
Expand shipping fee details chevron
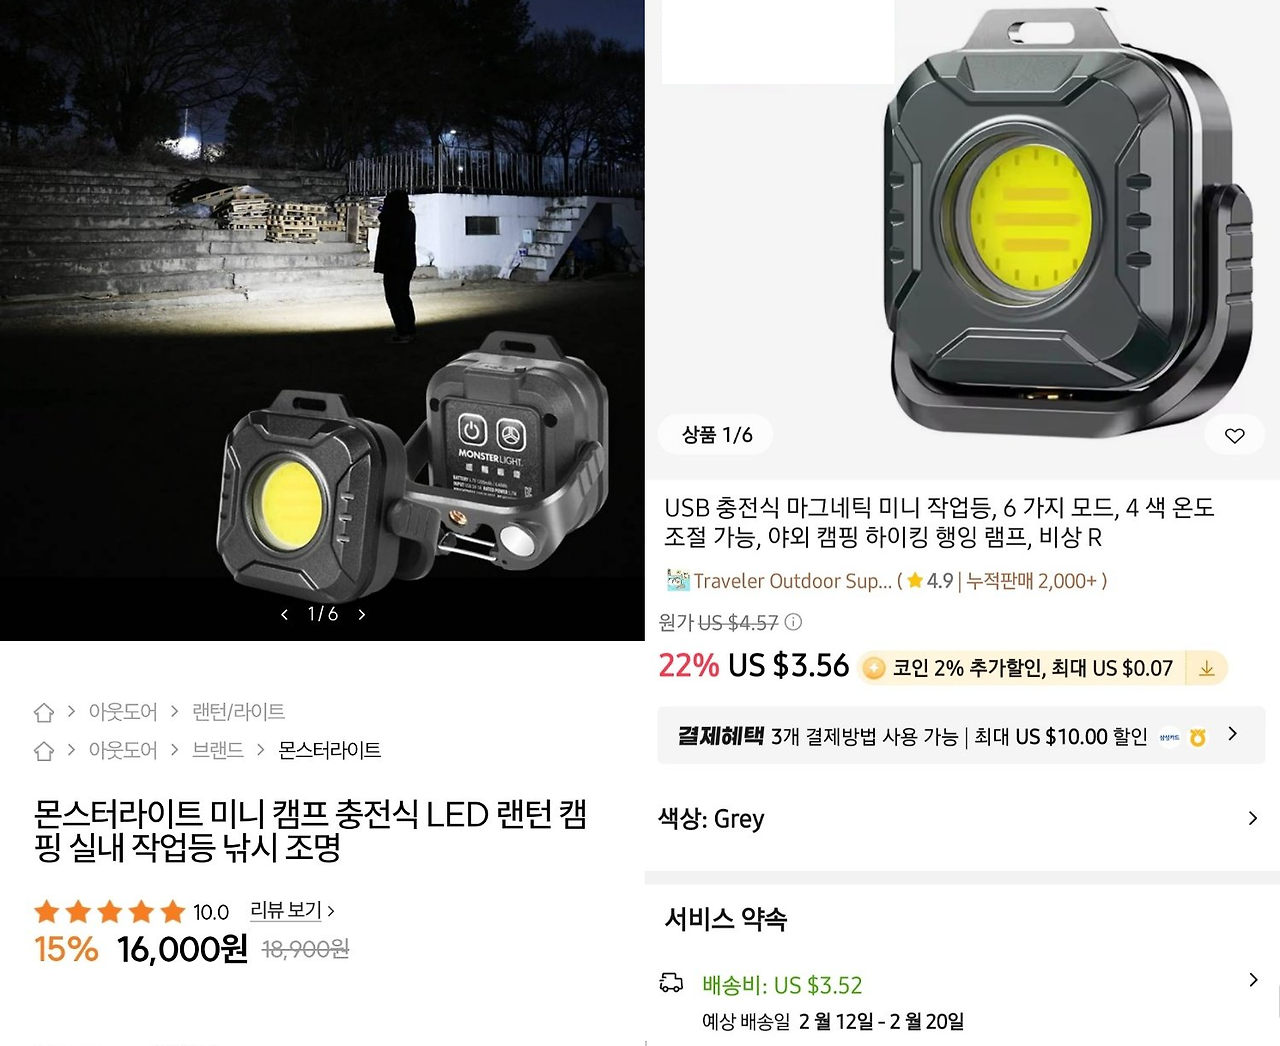click(x=1253, y=980)
